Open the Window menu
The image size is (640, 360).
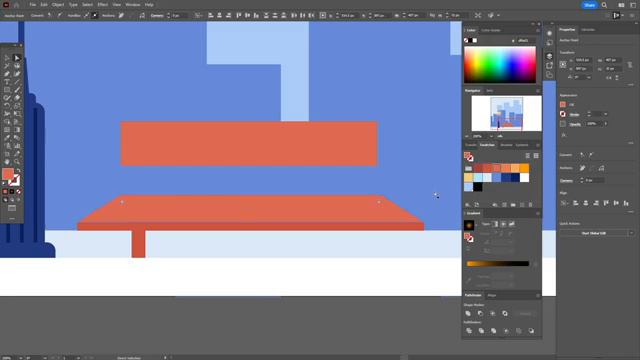(133, 5)
